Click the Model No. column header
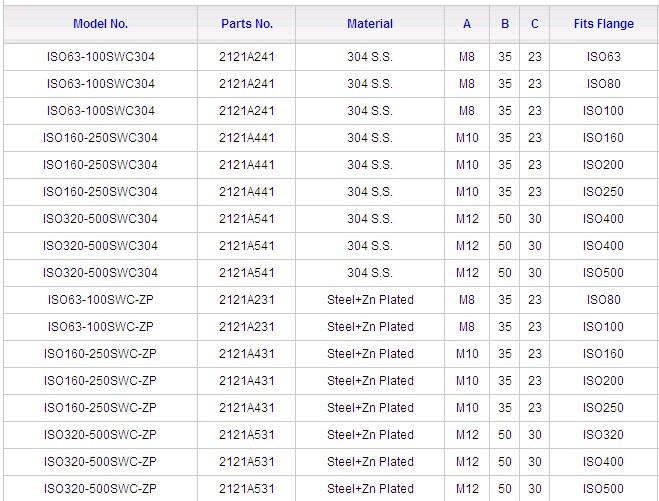This screenshot has width=659, height=501. click(100, 23)
